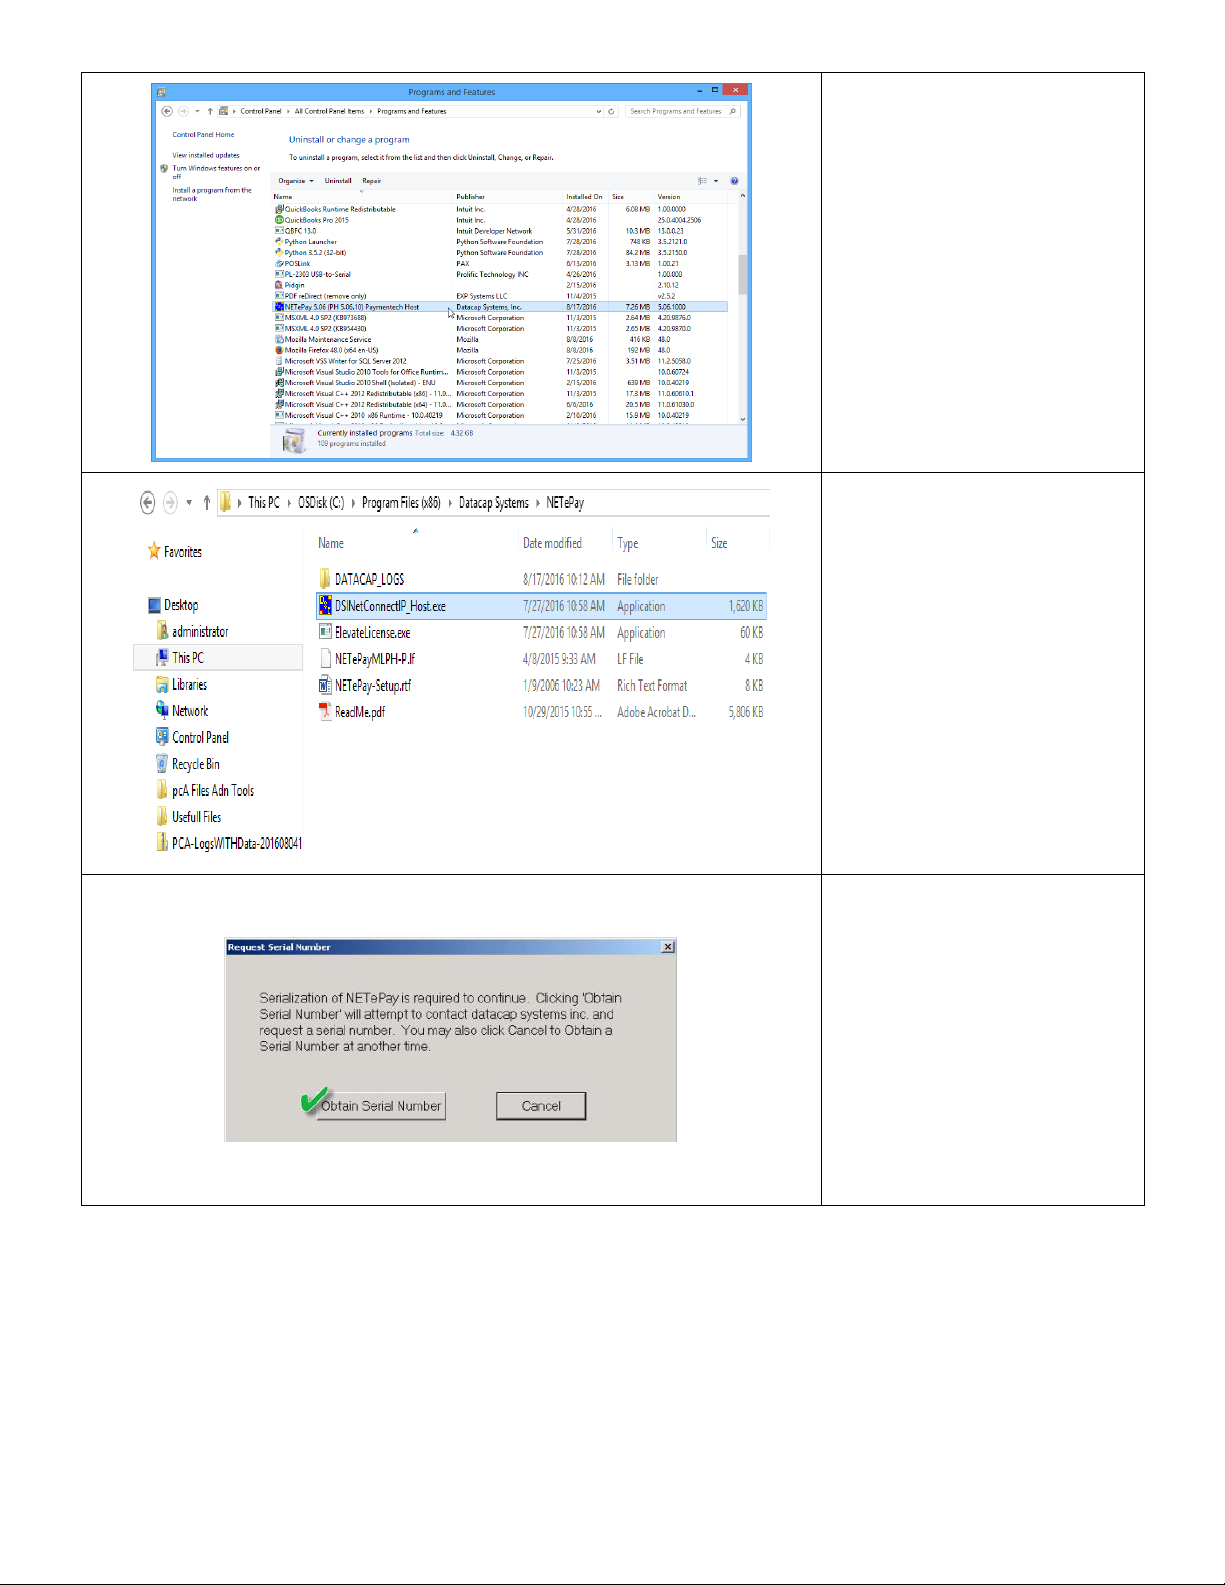This screenshot has height=1585, width=1225.
Task: Open view options dropdown arrow in toolbar
Action: coord(716,181)
